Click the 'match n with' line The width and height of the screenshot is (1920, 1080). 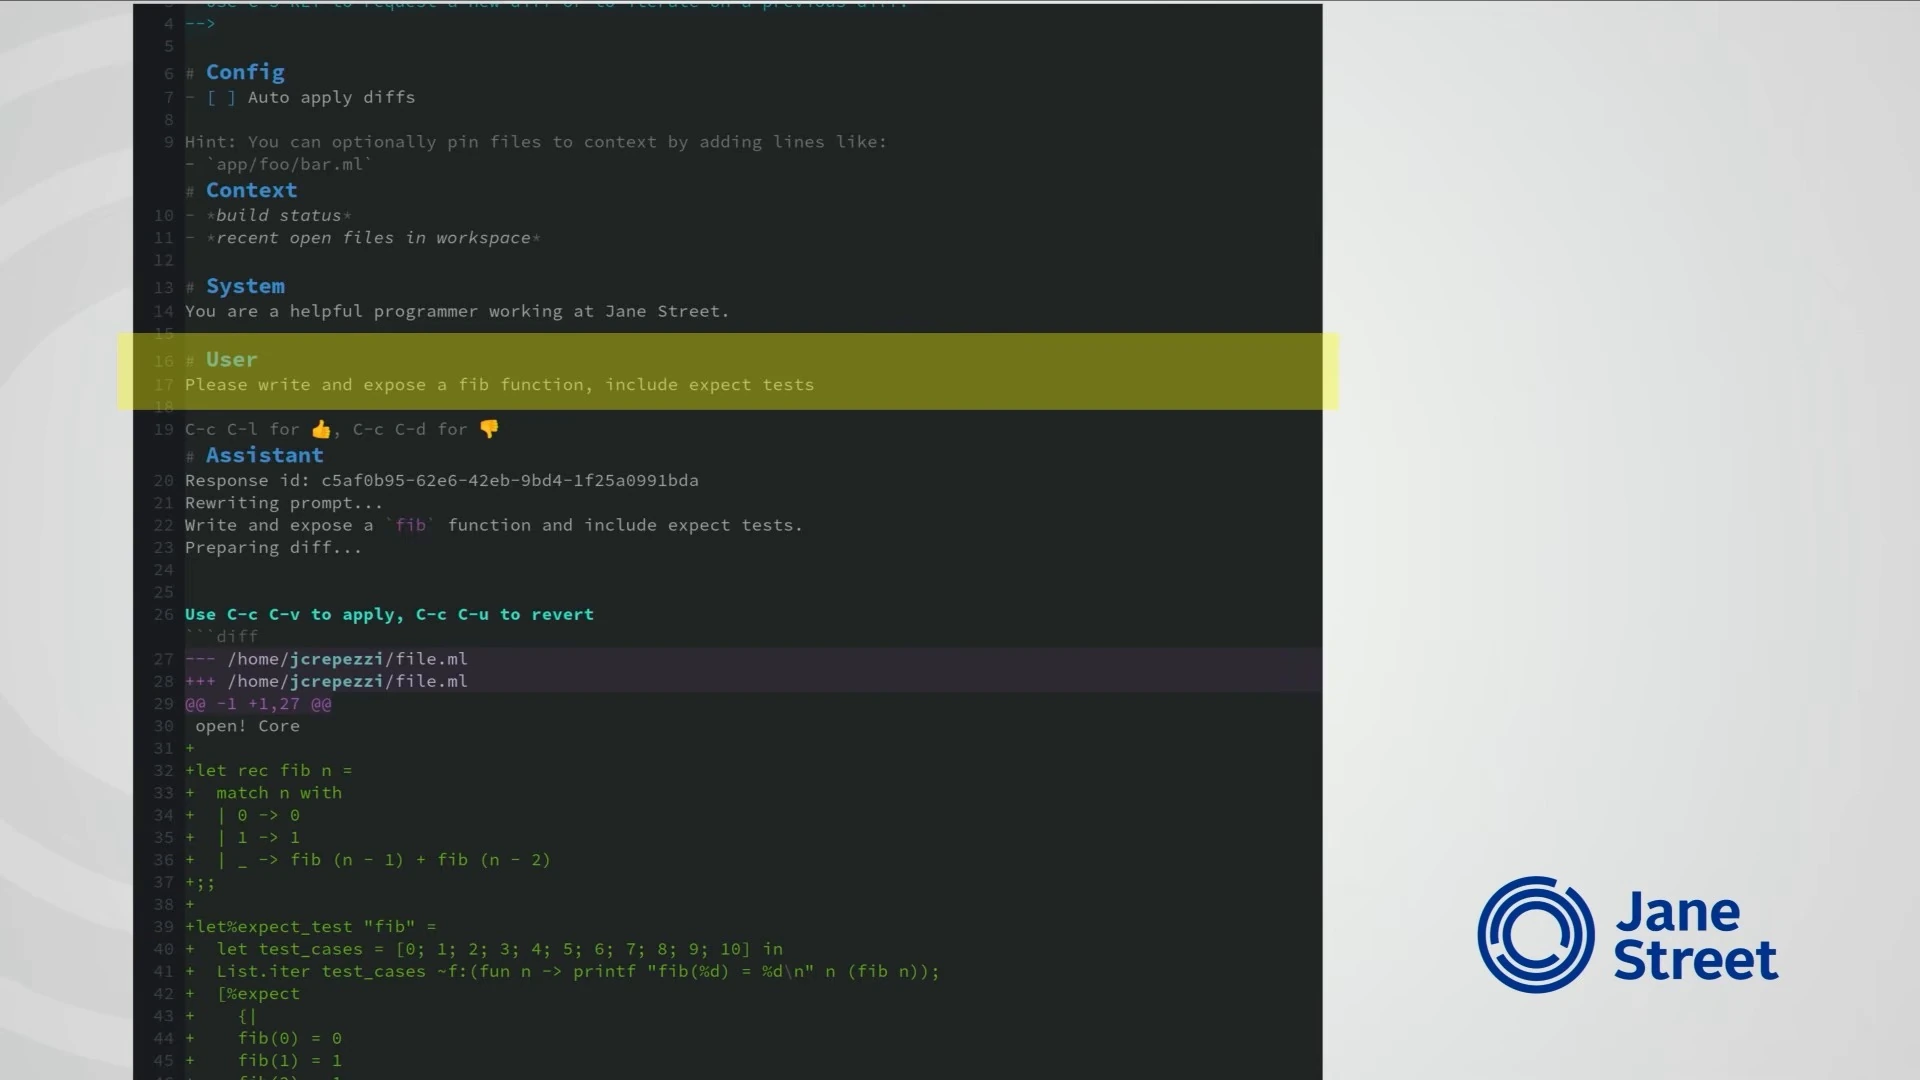(x=279, y=793)
